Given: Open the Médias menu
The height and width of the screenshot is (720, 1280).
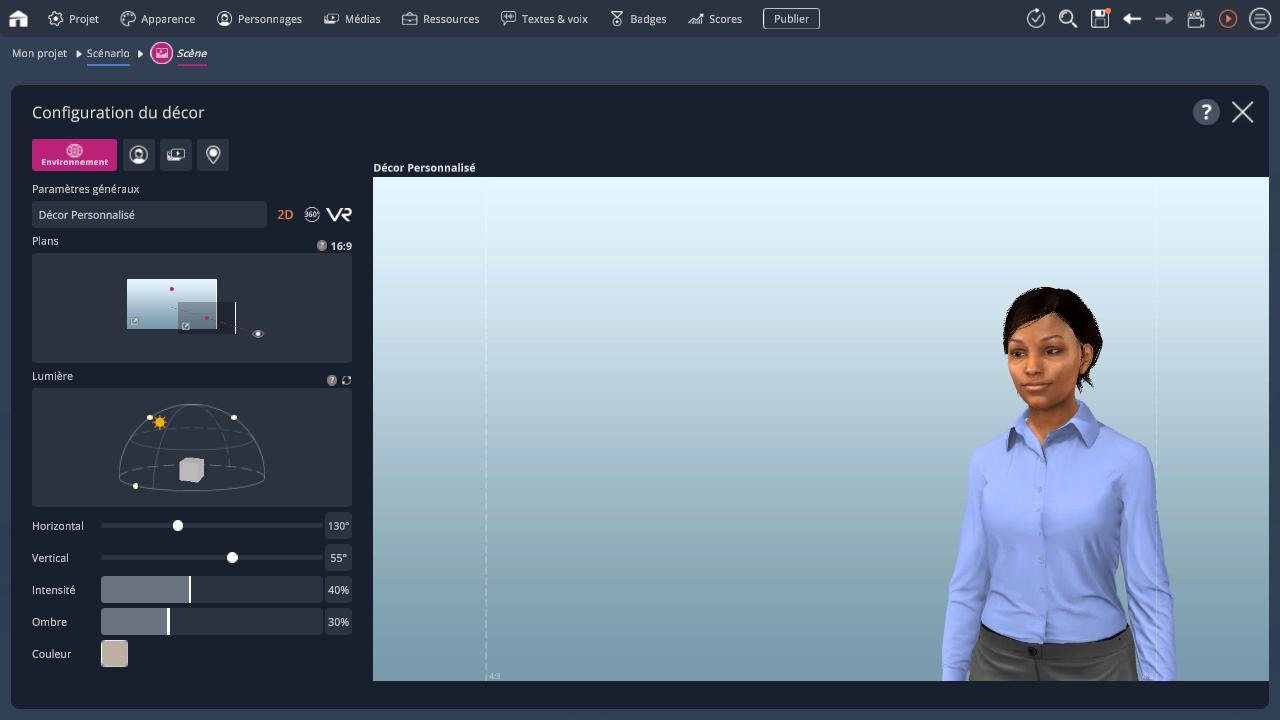Looking at the screenshot, I should pyautogui.click(x=352, y=19).
